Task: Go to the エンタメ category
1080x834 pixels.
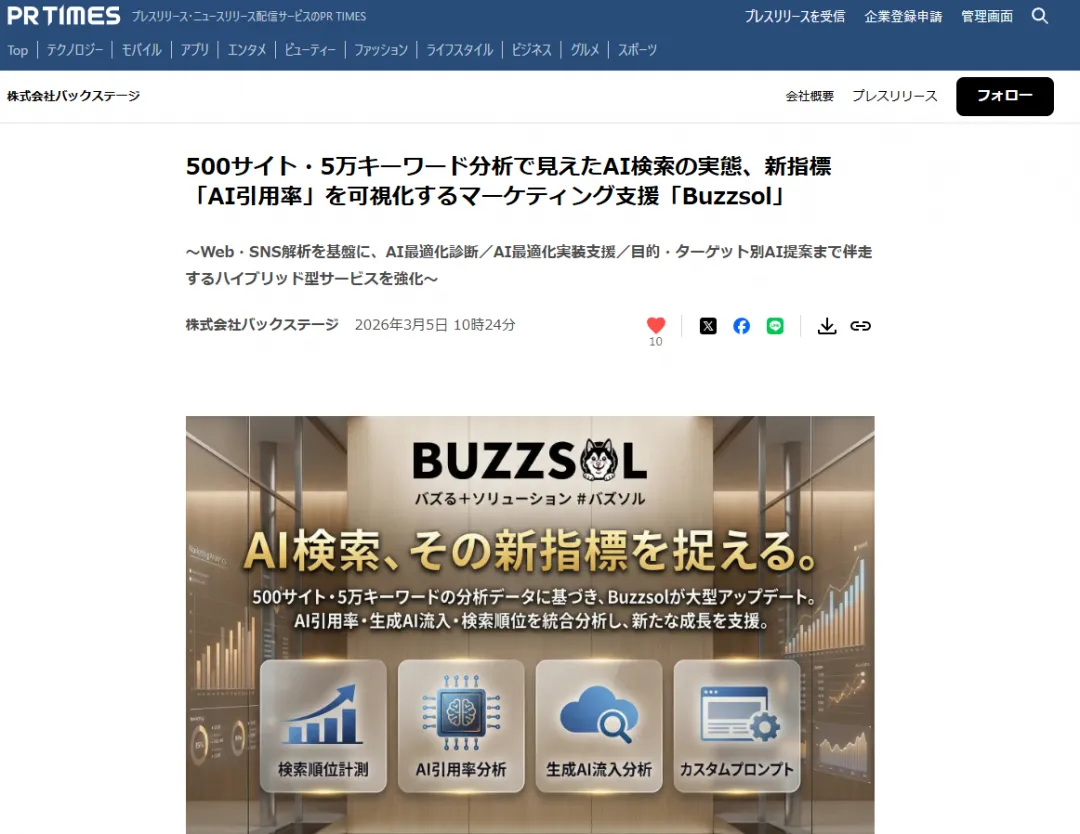Action: pyautogui.click(x=246, y=50)
